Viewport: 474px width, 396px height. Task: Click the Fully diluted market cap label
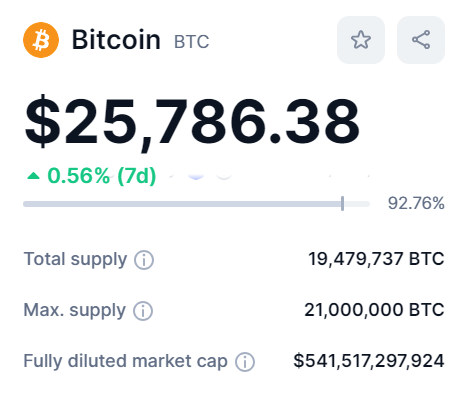126,361
